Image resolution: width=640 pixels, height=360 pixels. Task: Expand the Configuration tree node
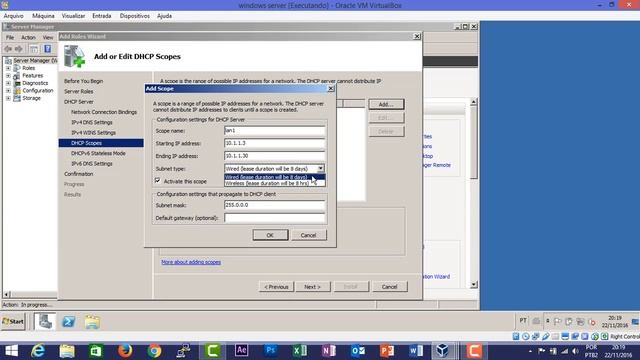[x=8, y=91]
